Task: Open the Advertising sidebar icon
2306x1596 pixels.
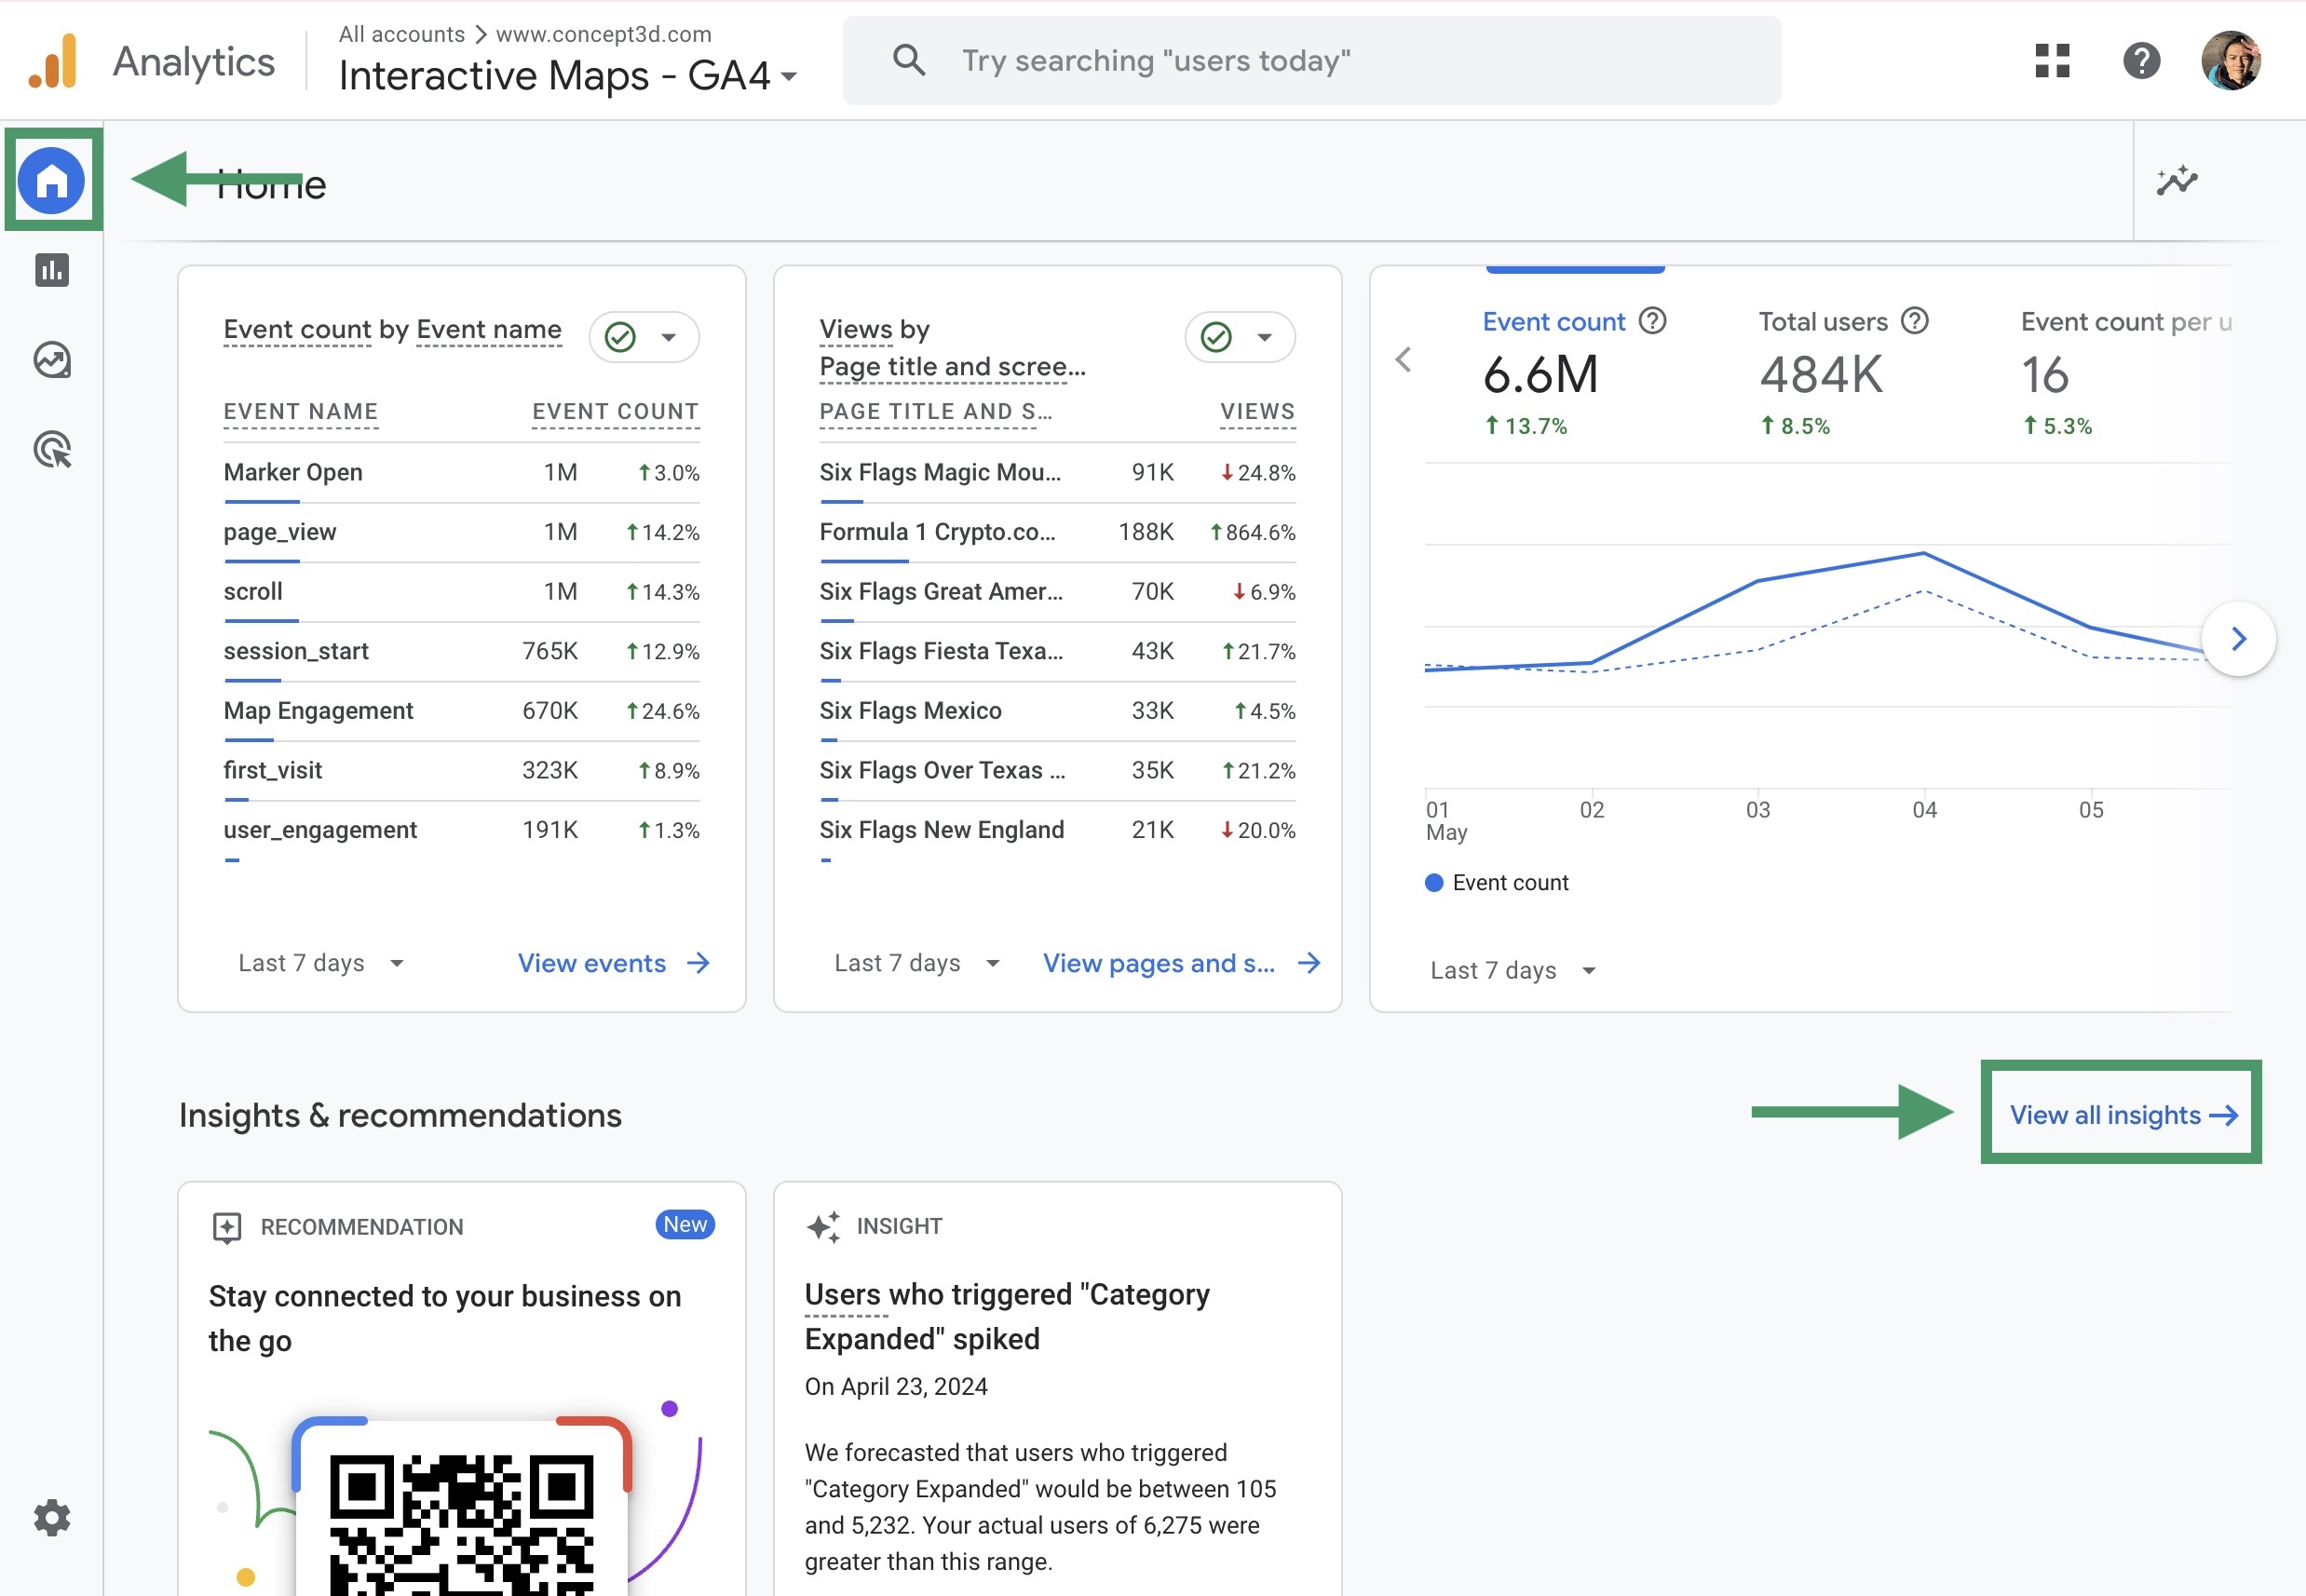Action: 52,450
